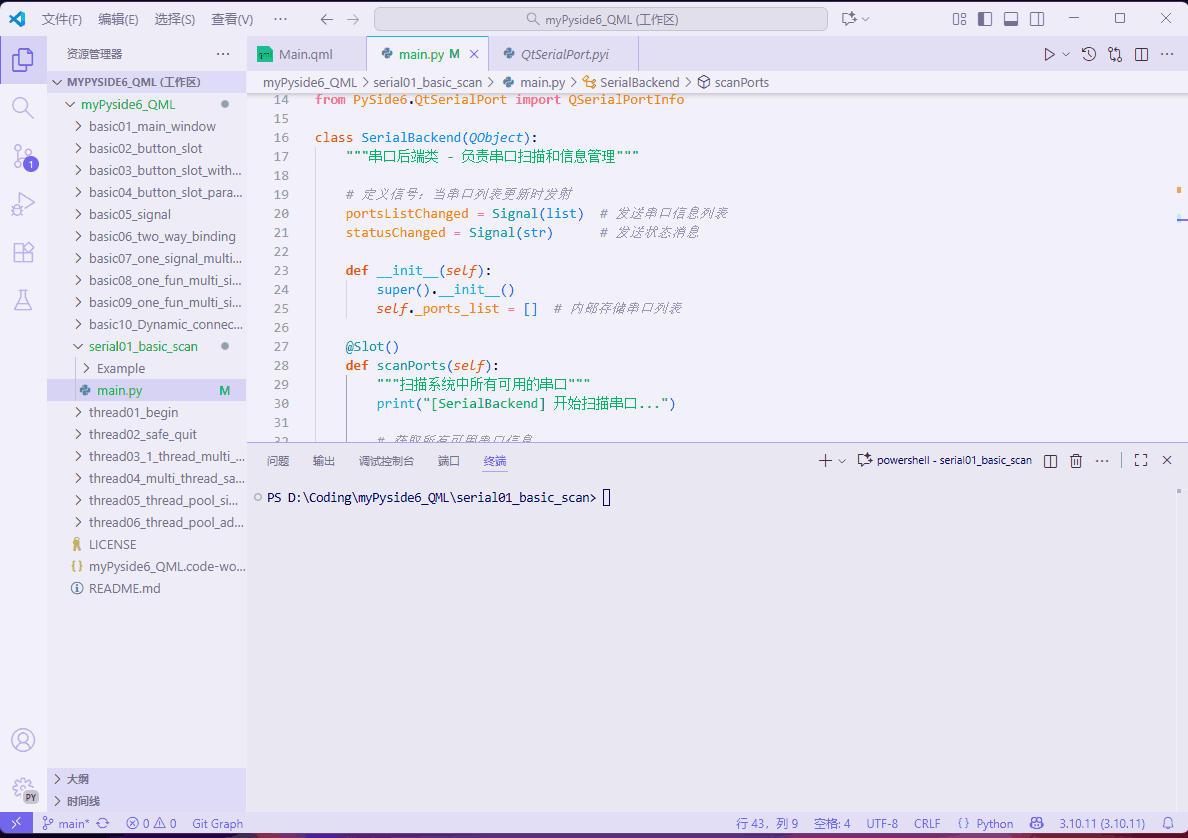Open Copilot chat icon in title bar
This screenshot has height=838, width=1188.
[849, 19]
